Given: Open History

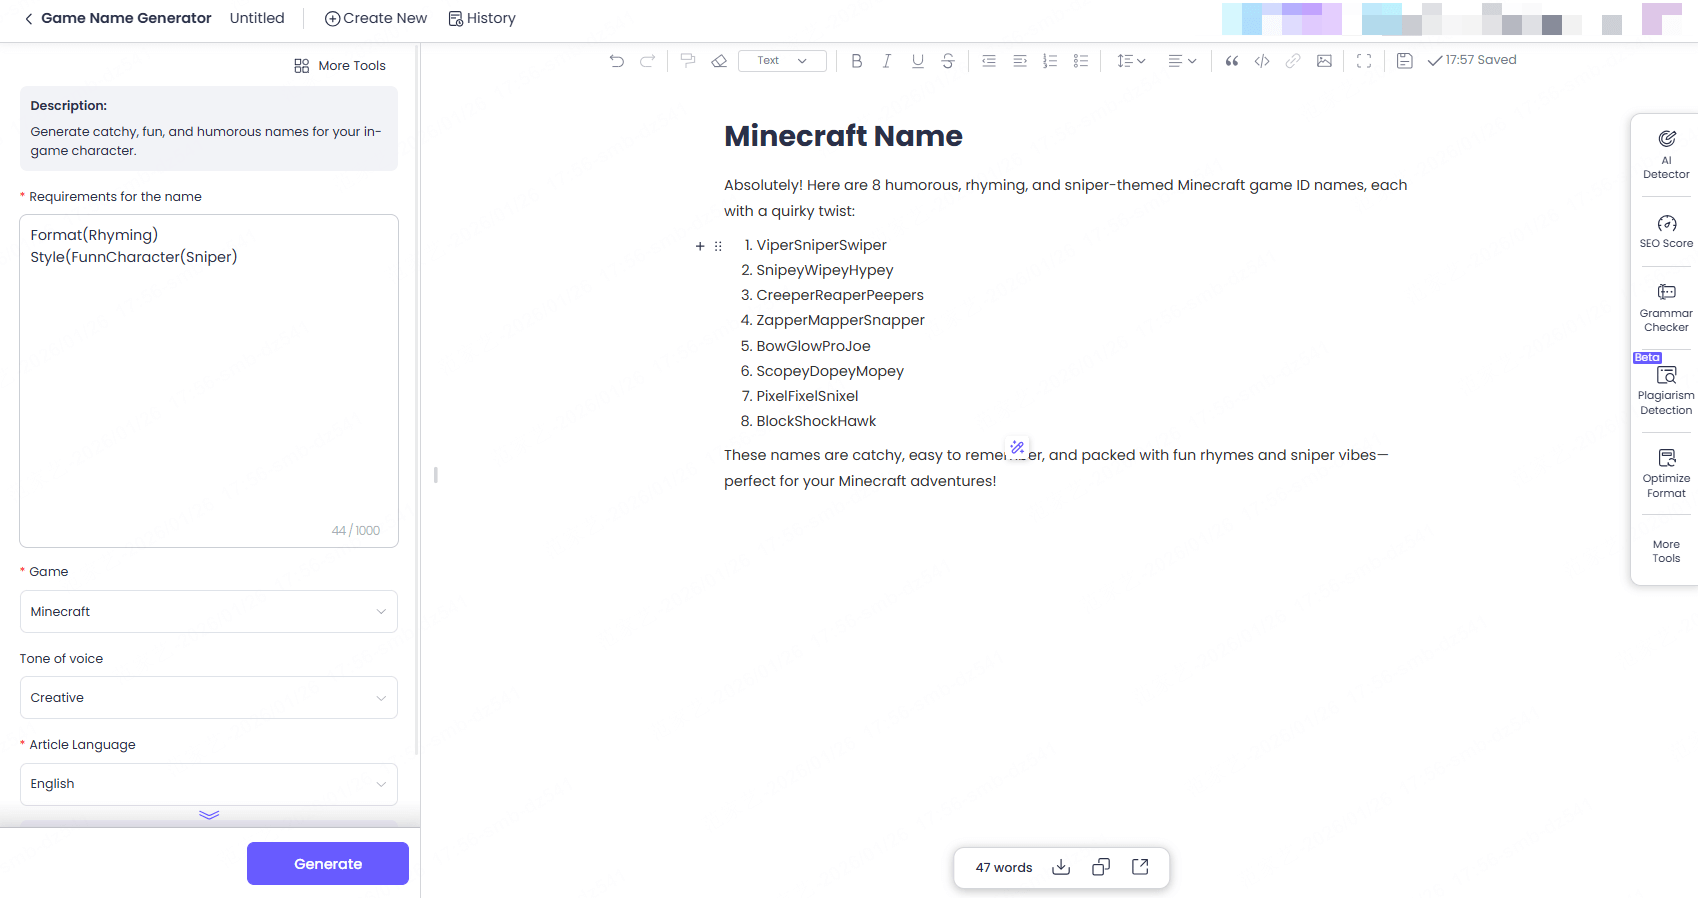Looking at the screenshot, I should [x=482, y=18].
